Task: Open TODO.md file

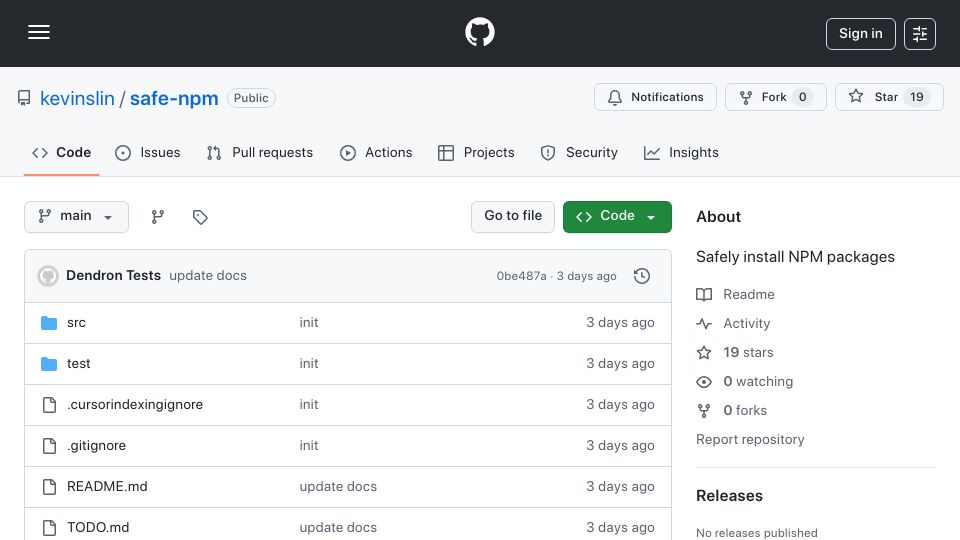Action: pos(98,528)
